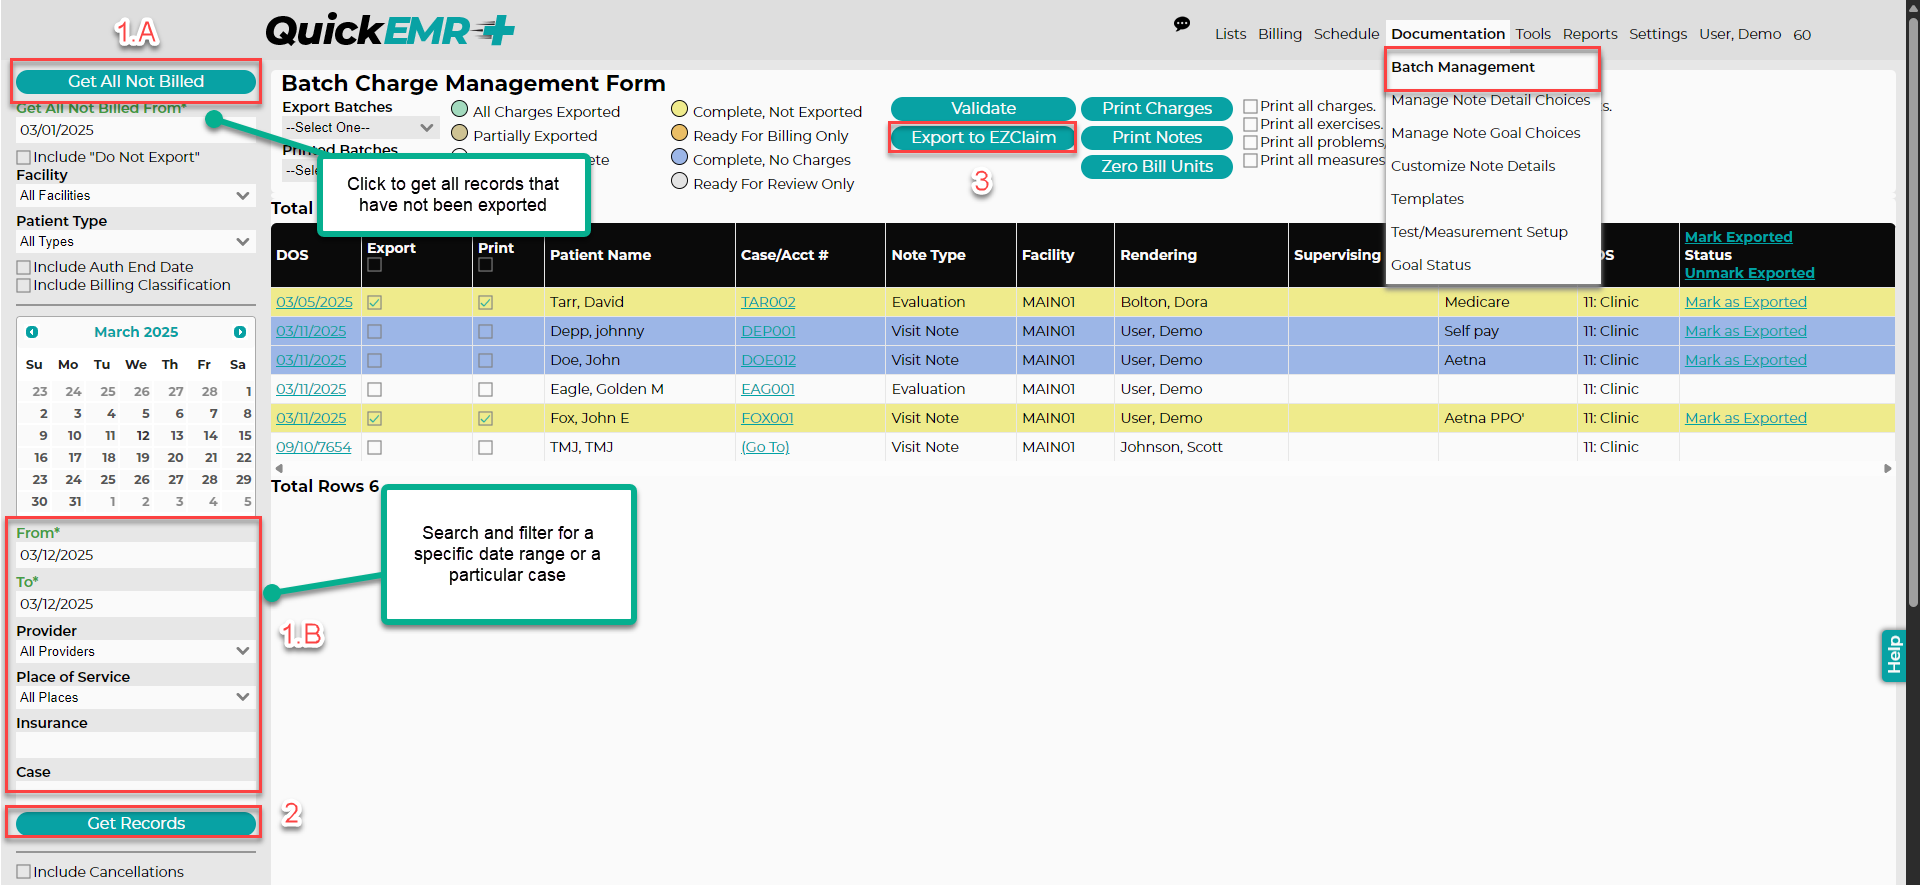
Task: Click the Insurance input field
Action: pos(135,745)
